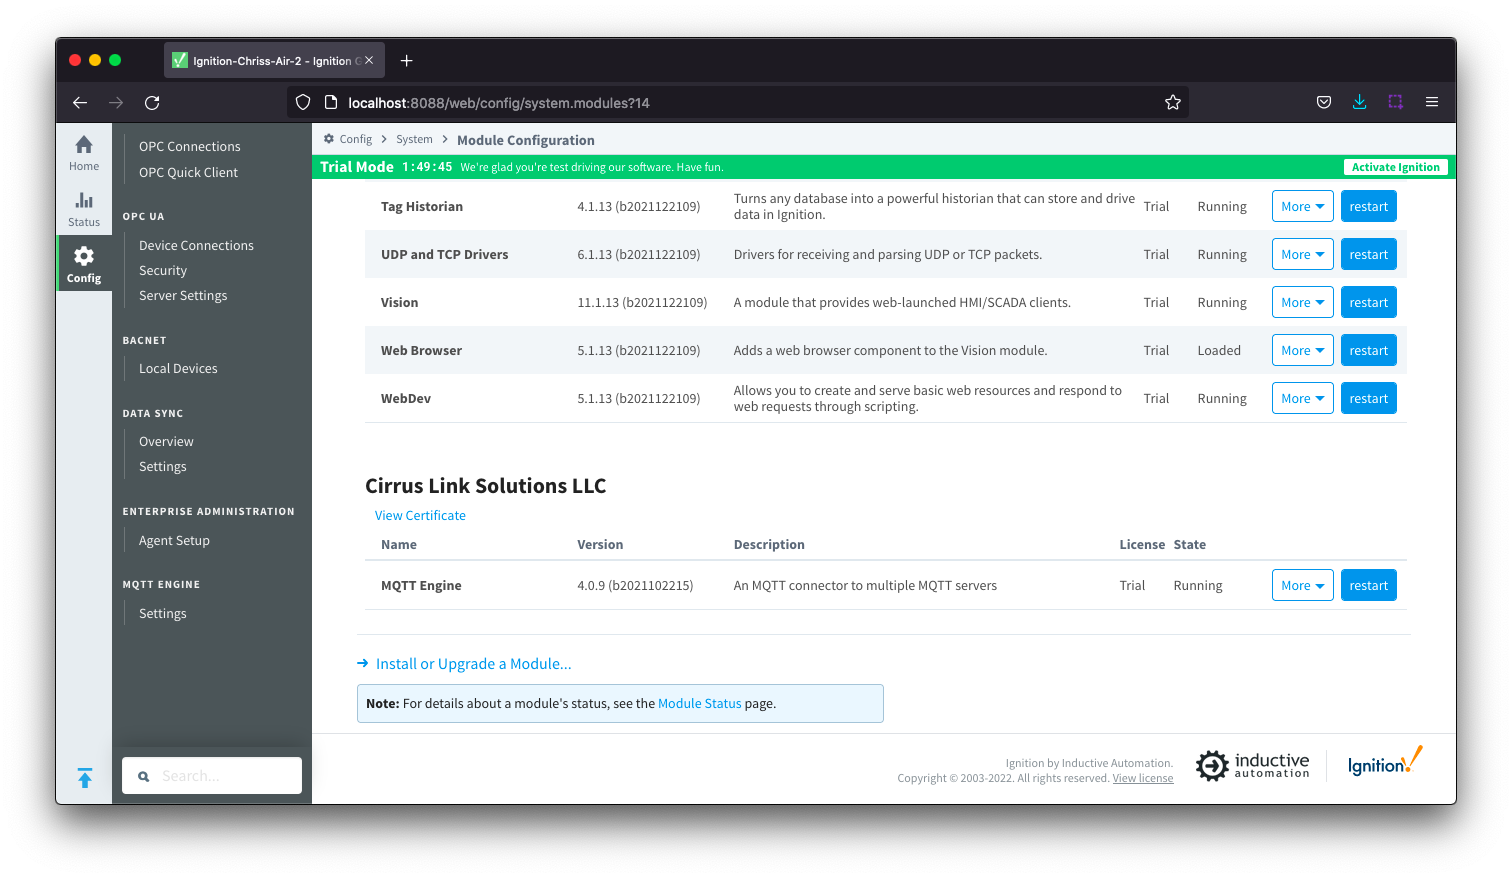Viewport: 1512px width, 878px height.
Task: Click the MQTT Engine version 4.0.9 text
Action: click(x=635, y=585)
